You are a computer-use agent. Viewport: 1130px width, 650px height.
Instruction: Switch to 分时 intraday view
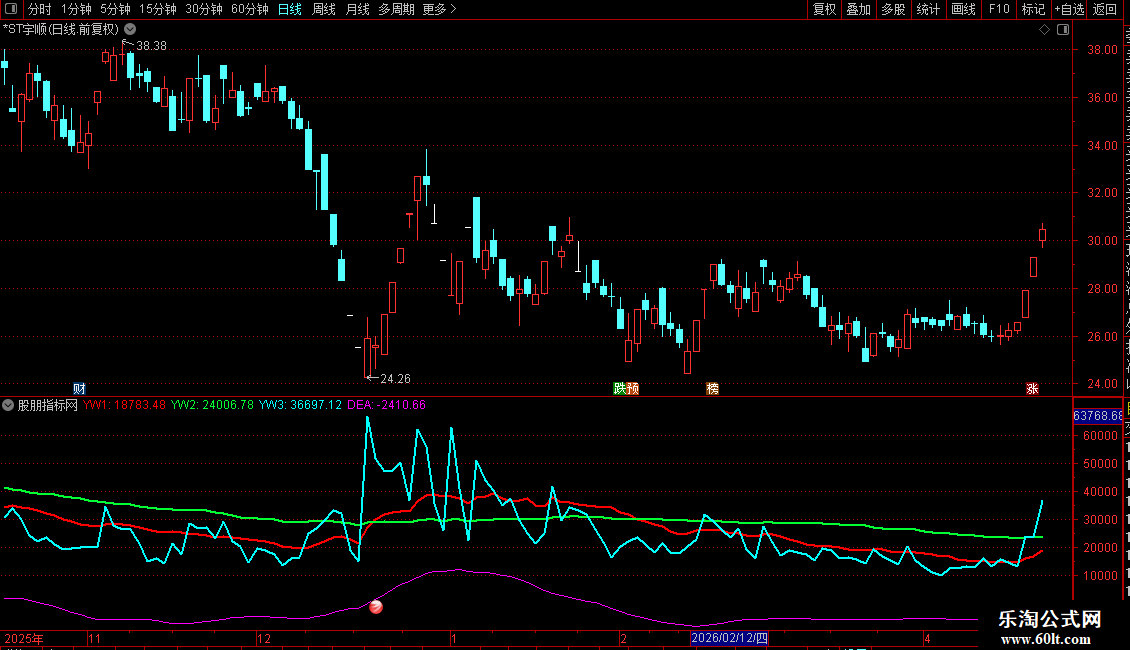pyautogui.click(x=40, y=9)
